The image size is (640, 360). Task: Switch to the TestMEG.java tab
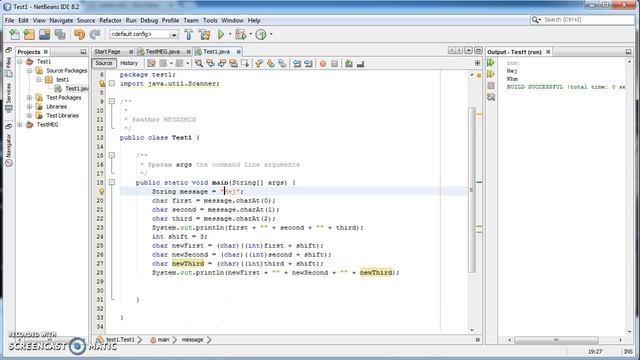click(x=163, y=52)
